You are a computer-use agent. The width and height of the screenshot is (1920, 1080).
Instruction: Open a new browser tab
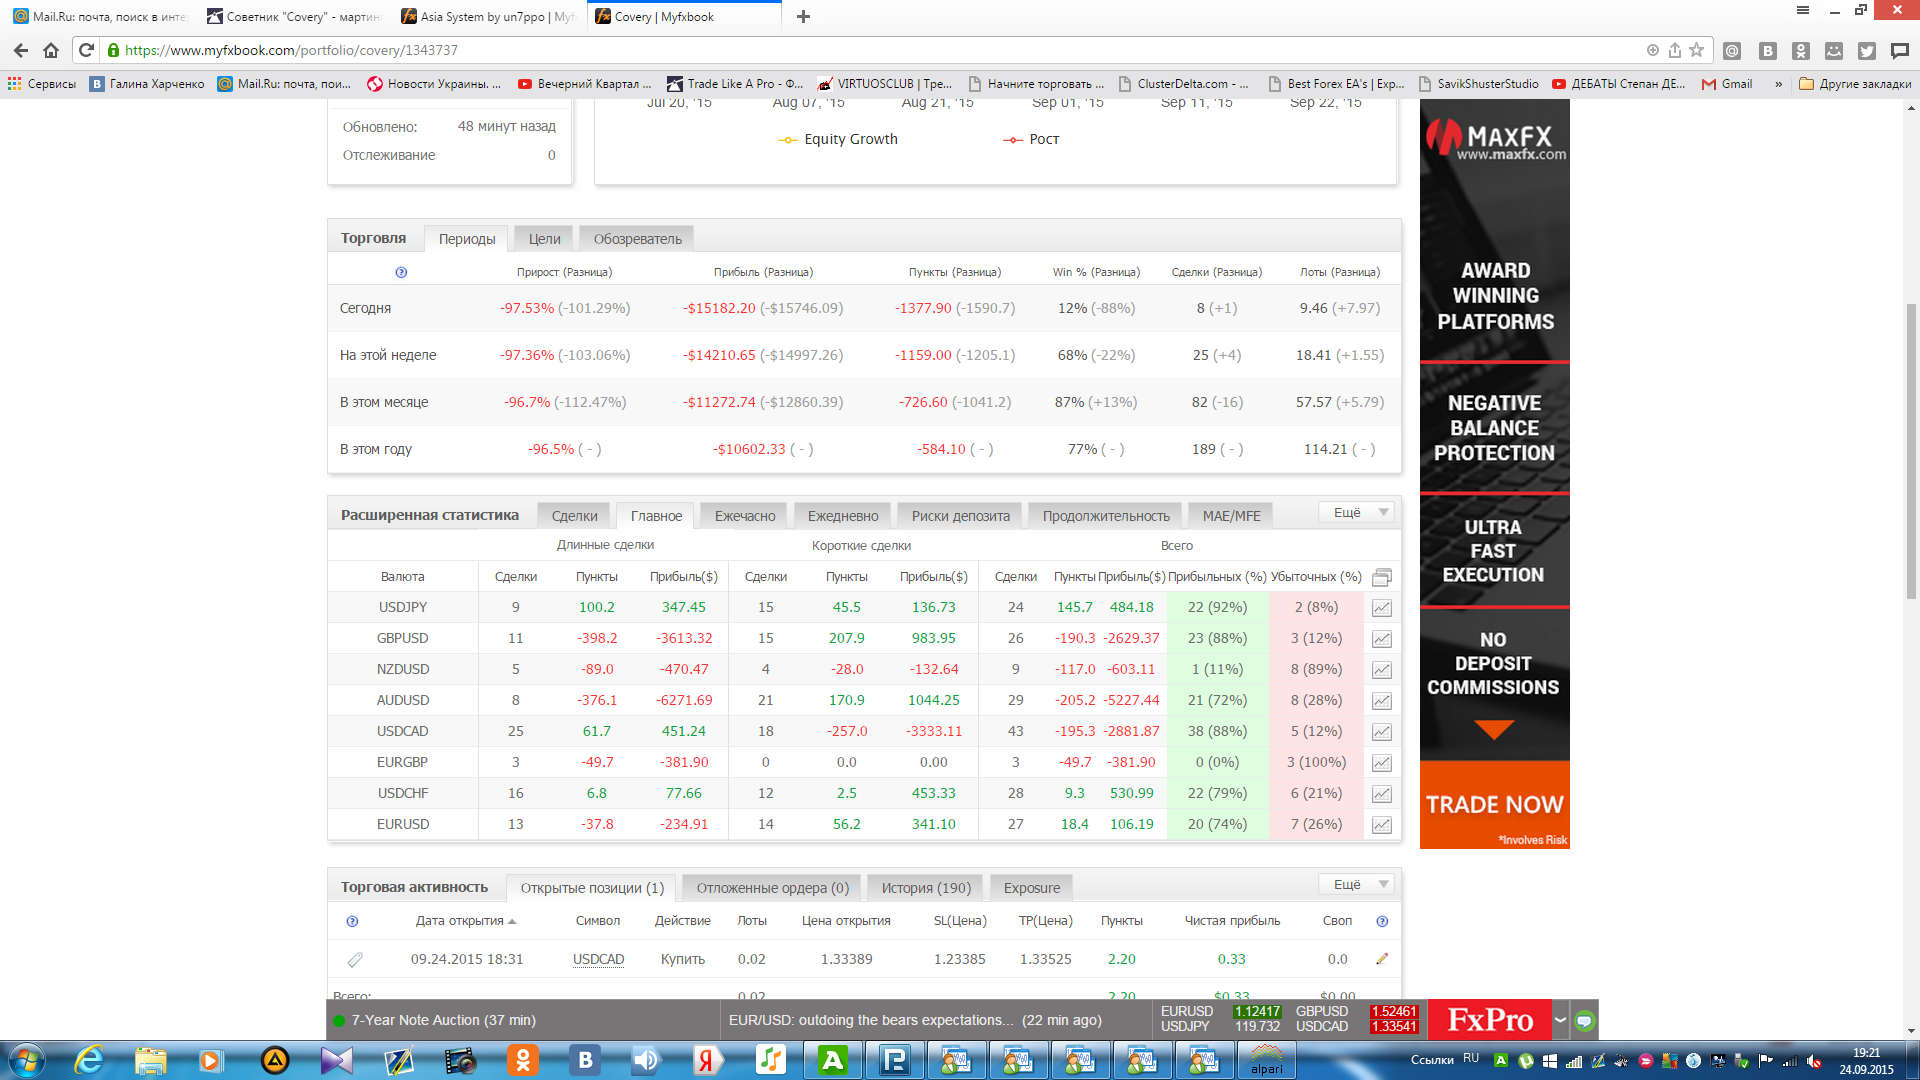(803, 16)
